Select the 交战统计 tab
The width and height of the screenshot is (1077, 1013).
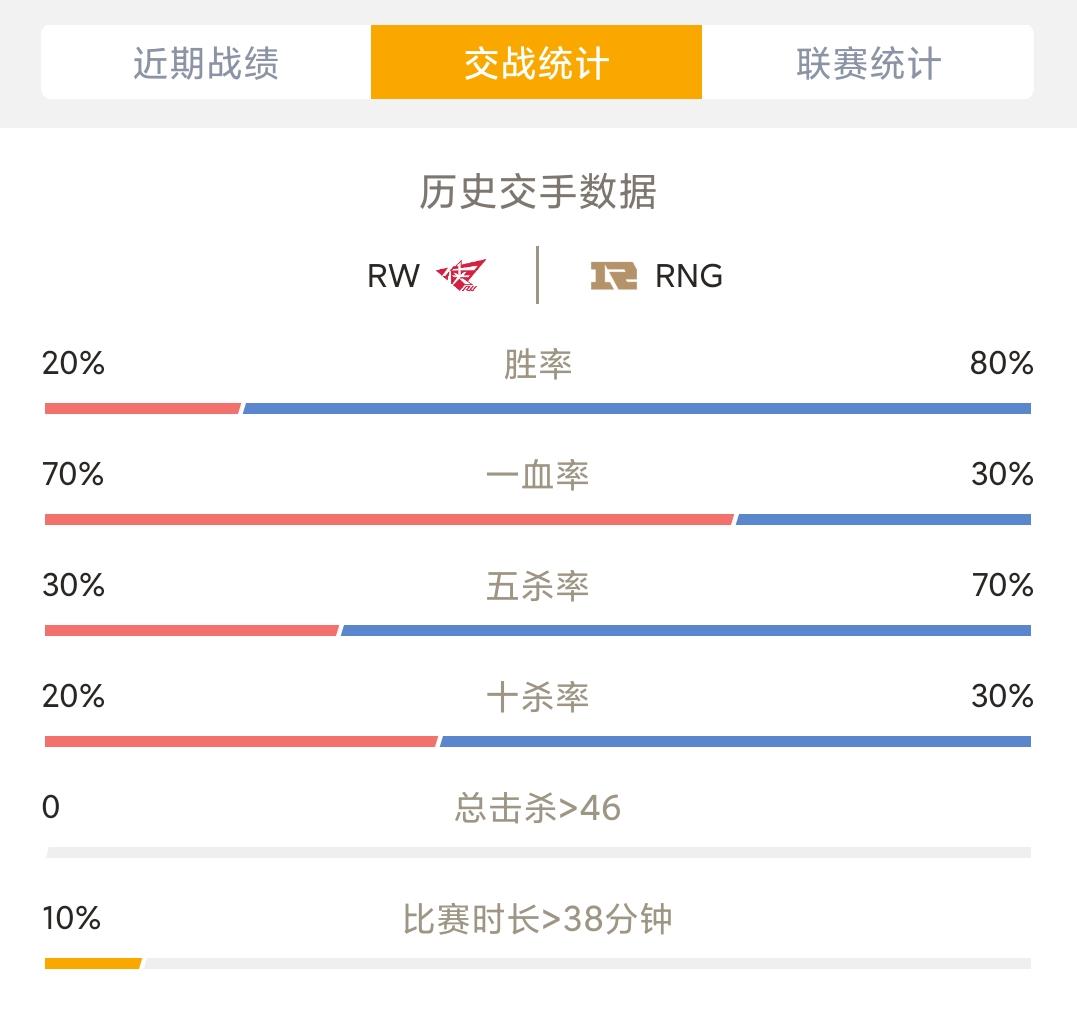pyautogui.click(x=536, y=62)
